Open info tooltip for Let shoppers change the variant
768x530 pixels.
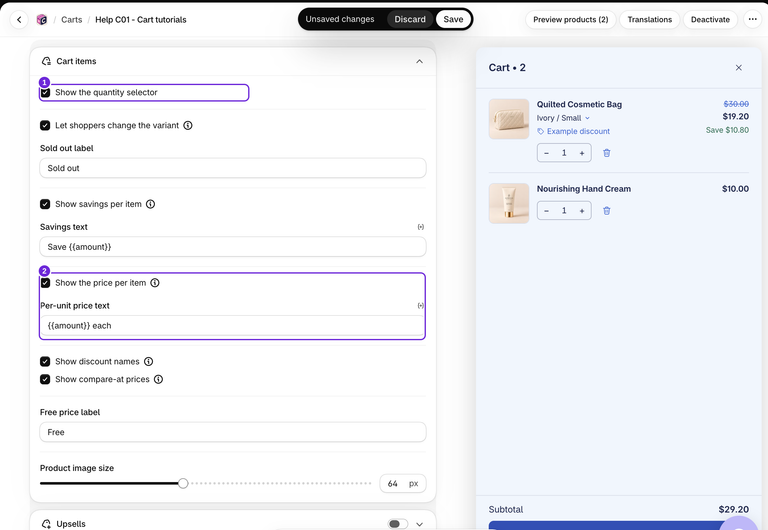pyautogui.click(x=188, y=125)
